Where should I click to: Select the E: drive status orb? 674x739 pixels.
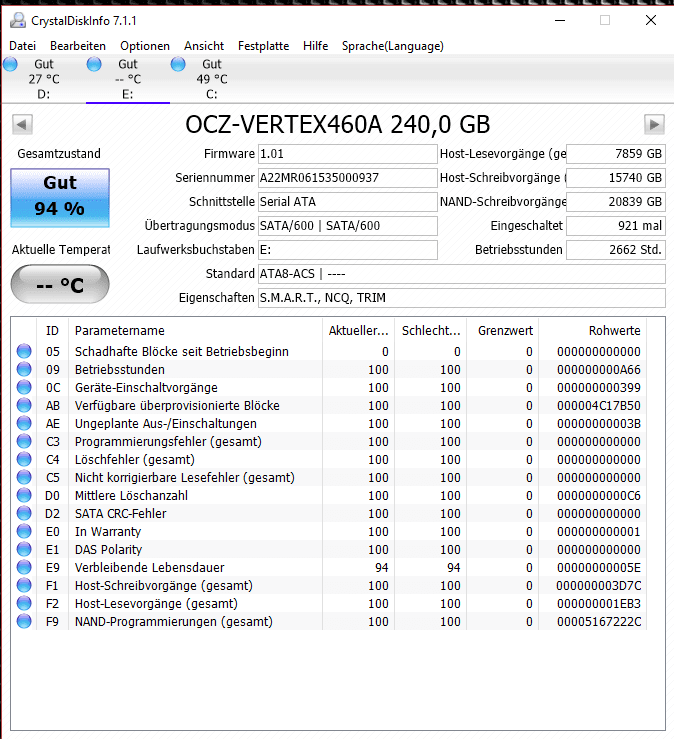click(94, 64)
